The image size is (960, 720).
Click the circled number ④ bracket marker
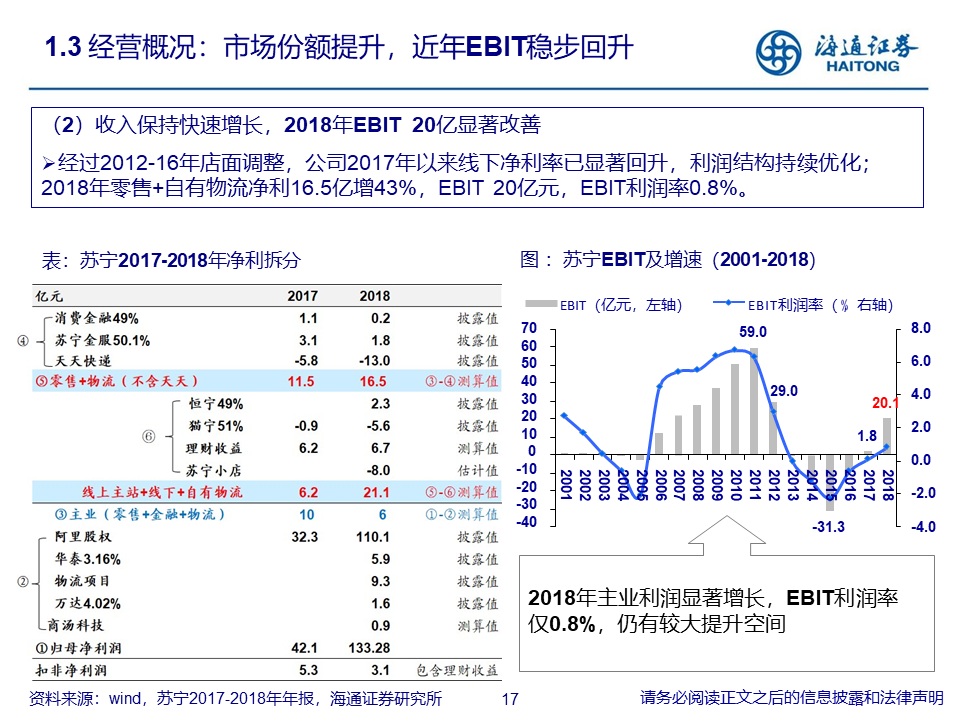point(23,341)
